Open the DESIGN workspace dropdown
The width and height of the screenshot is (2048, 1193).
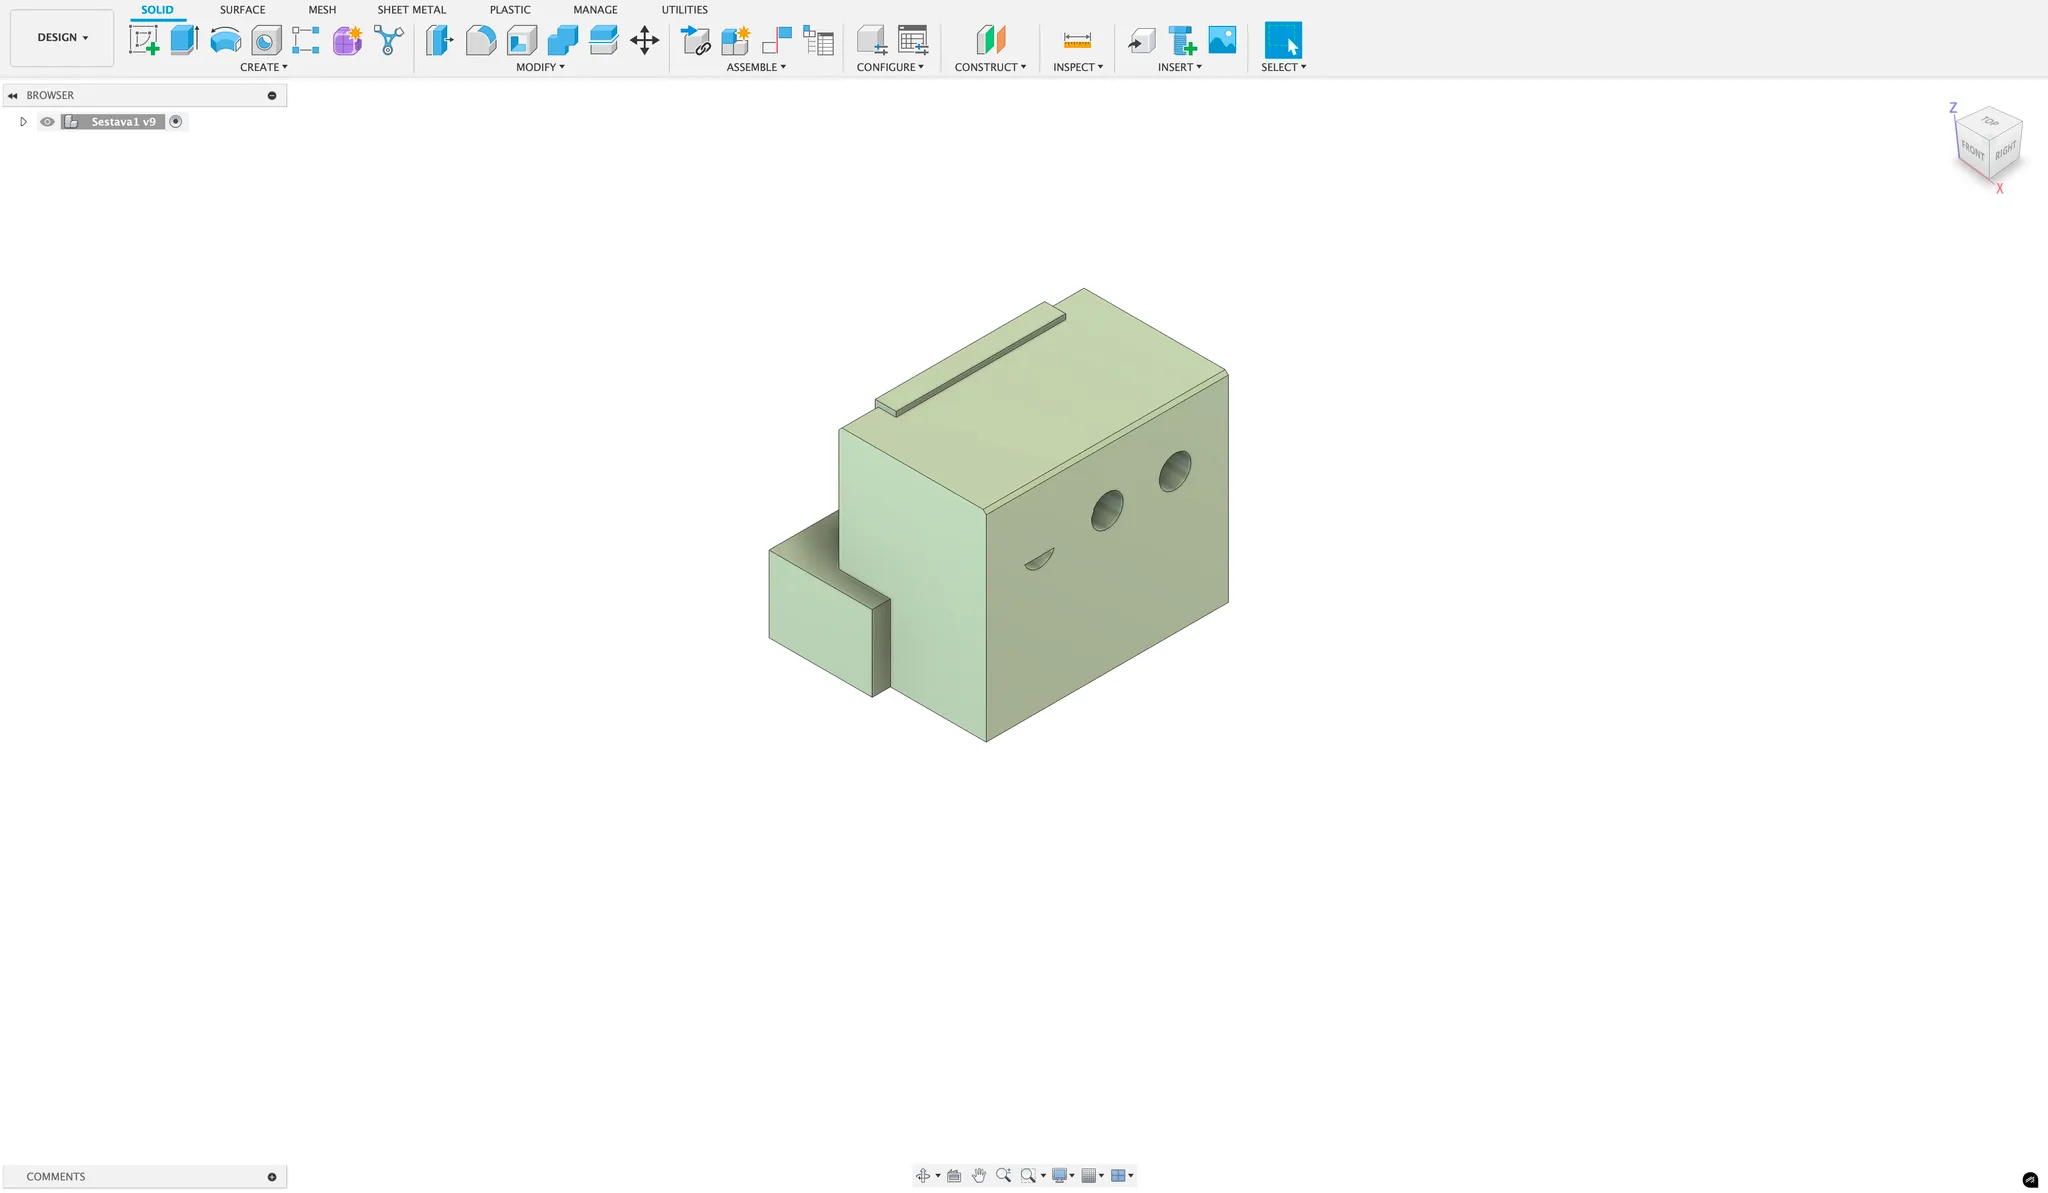(62, 38)
